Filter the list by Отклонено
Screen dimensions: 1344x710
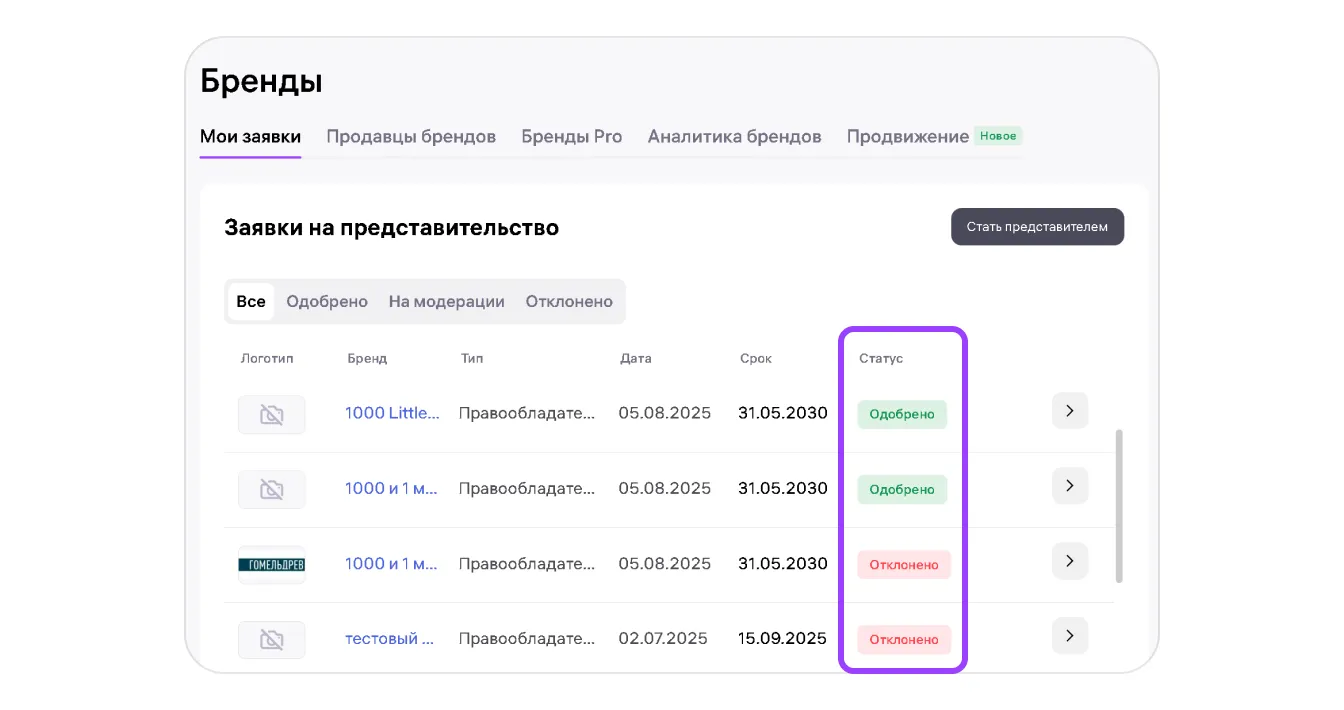tap(569, 301)
